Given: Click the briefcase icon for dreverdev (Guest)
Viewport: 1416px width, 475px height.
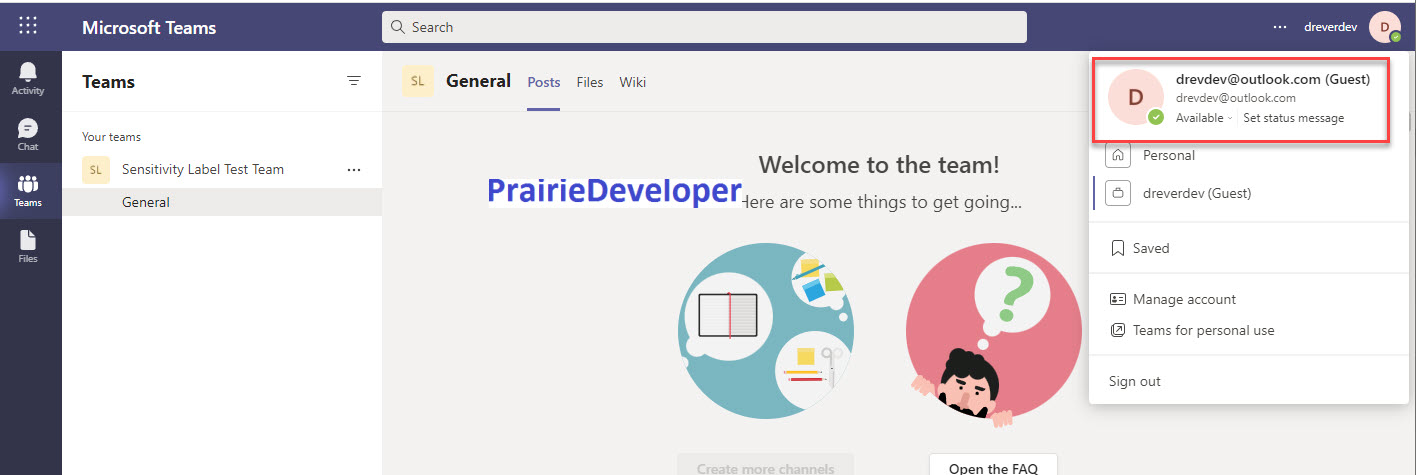Looking at the screenshot, I should click(1119, 193).
